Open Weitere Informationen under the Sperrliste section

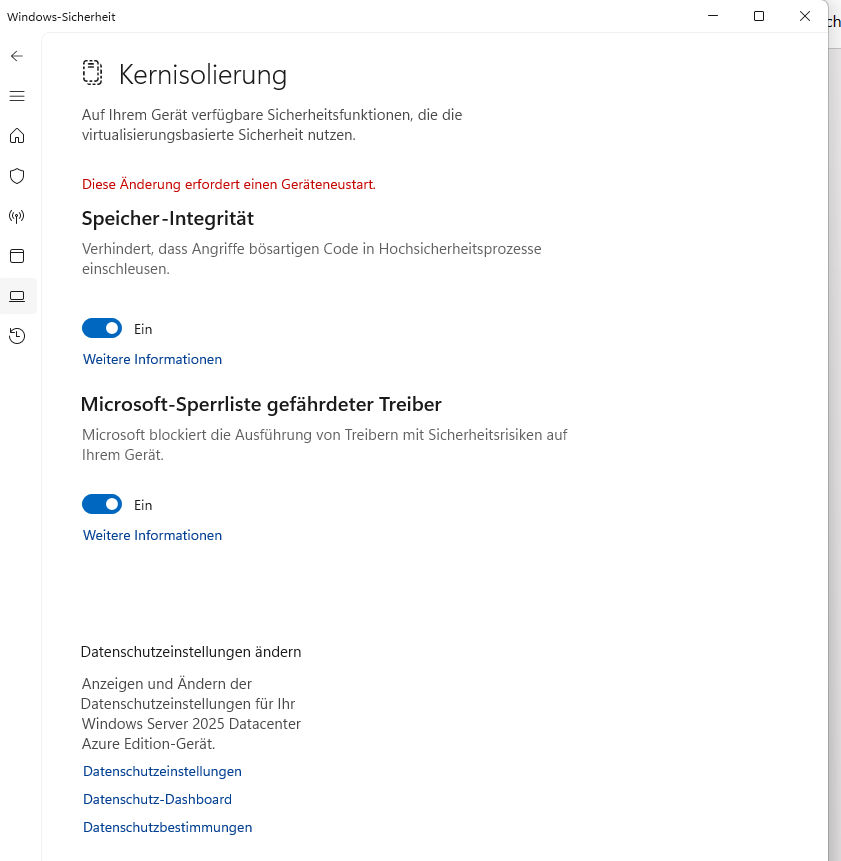point(152,535)
